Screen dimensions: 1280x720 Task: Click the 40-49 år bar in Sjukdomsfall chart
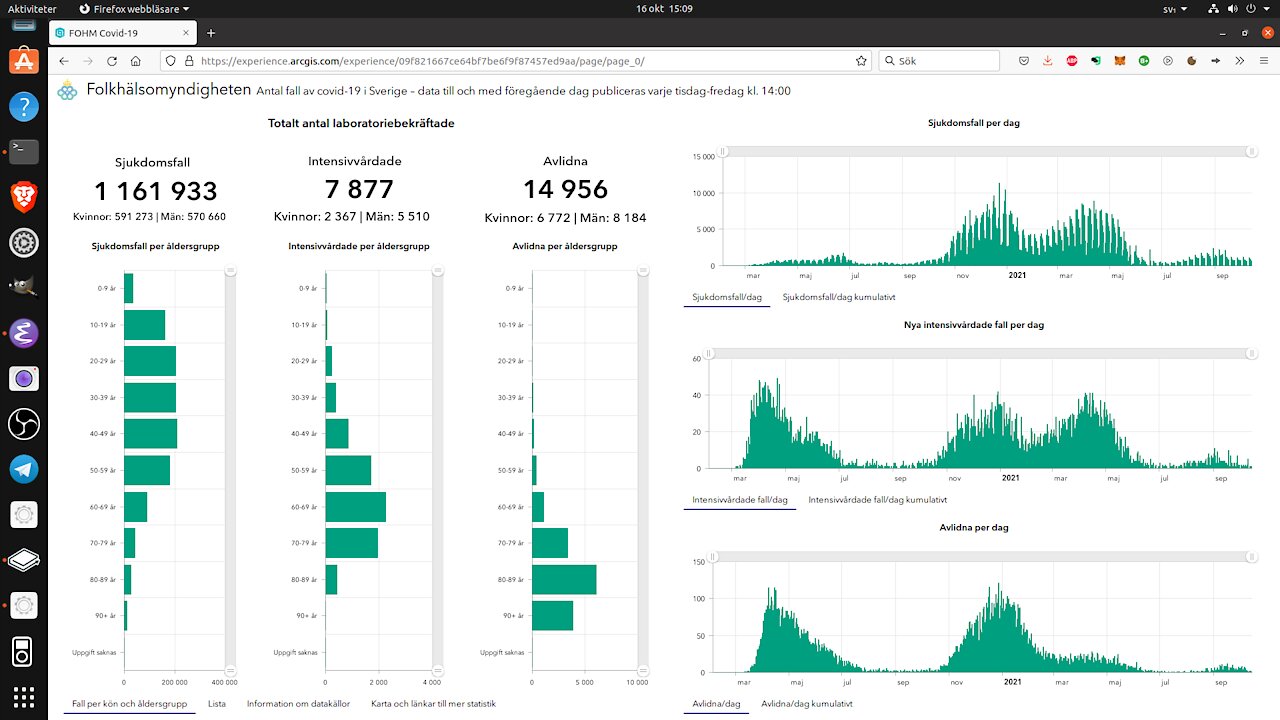(x=151, y=434)
